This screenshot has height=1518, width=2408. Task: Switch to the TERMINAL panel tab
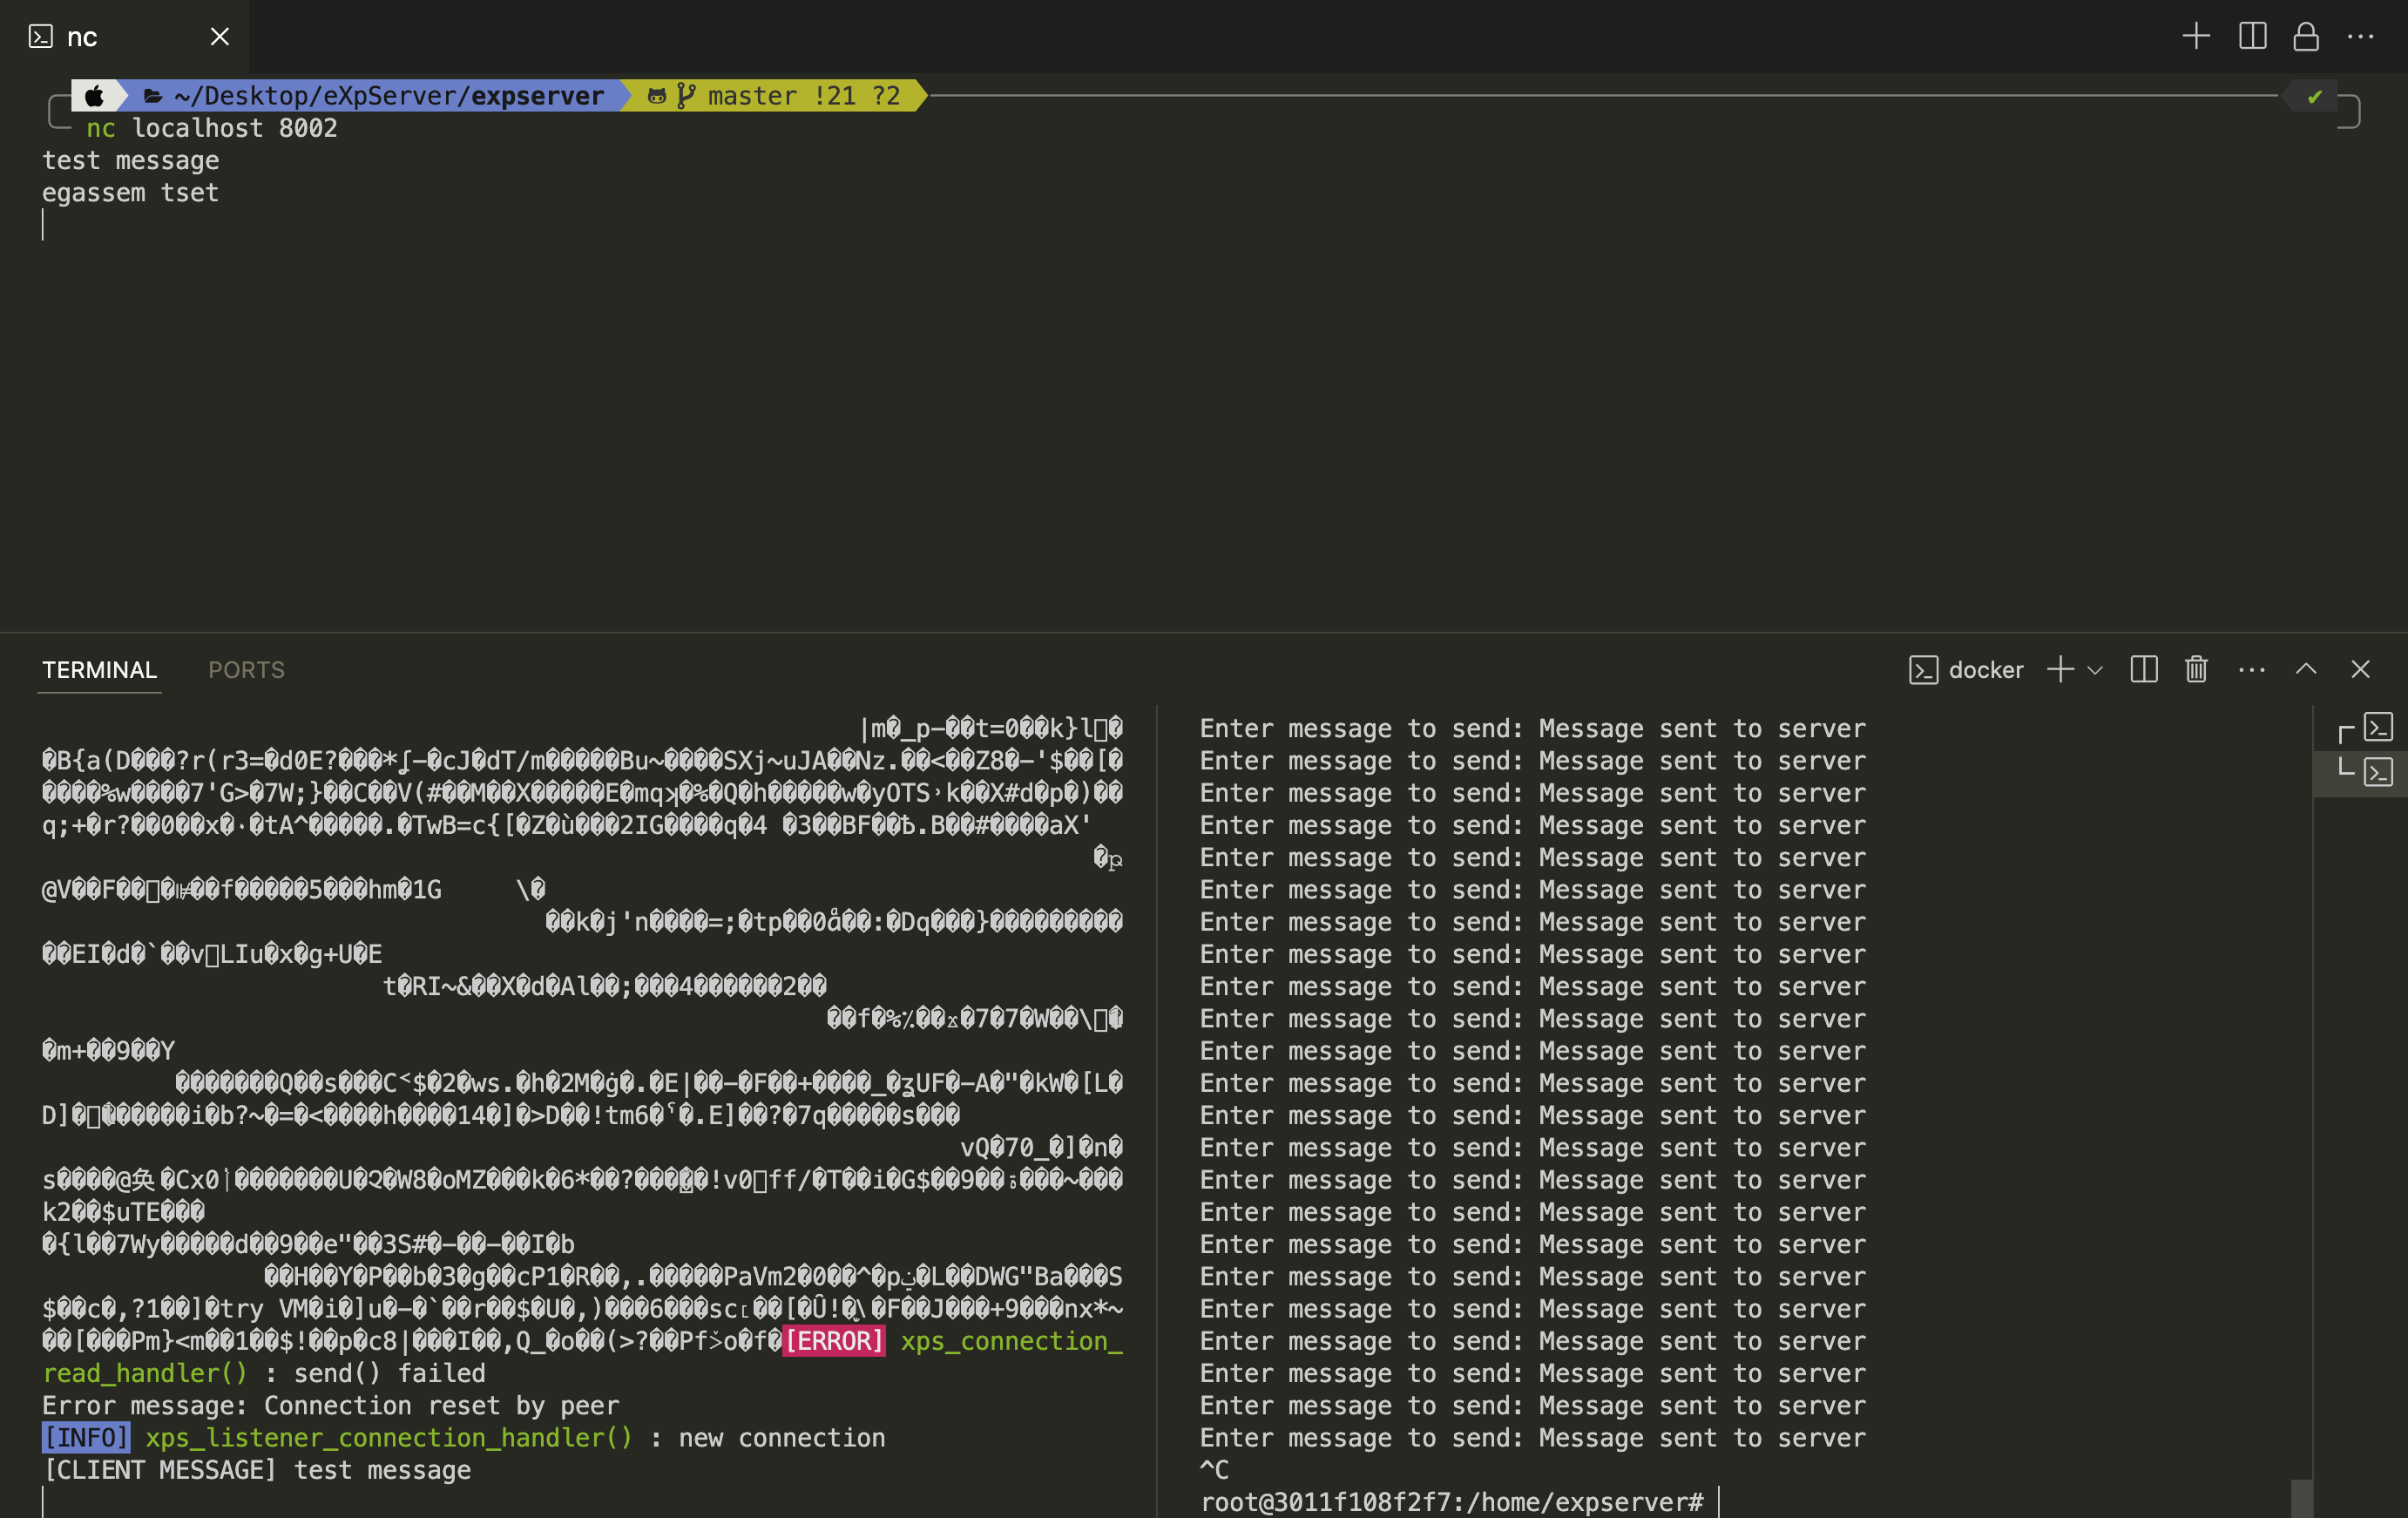99,670
